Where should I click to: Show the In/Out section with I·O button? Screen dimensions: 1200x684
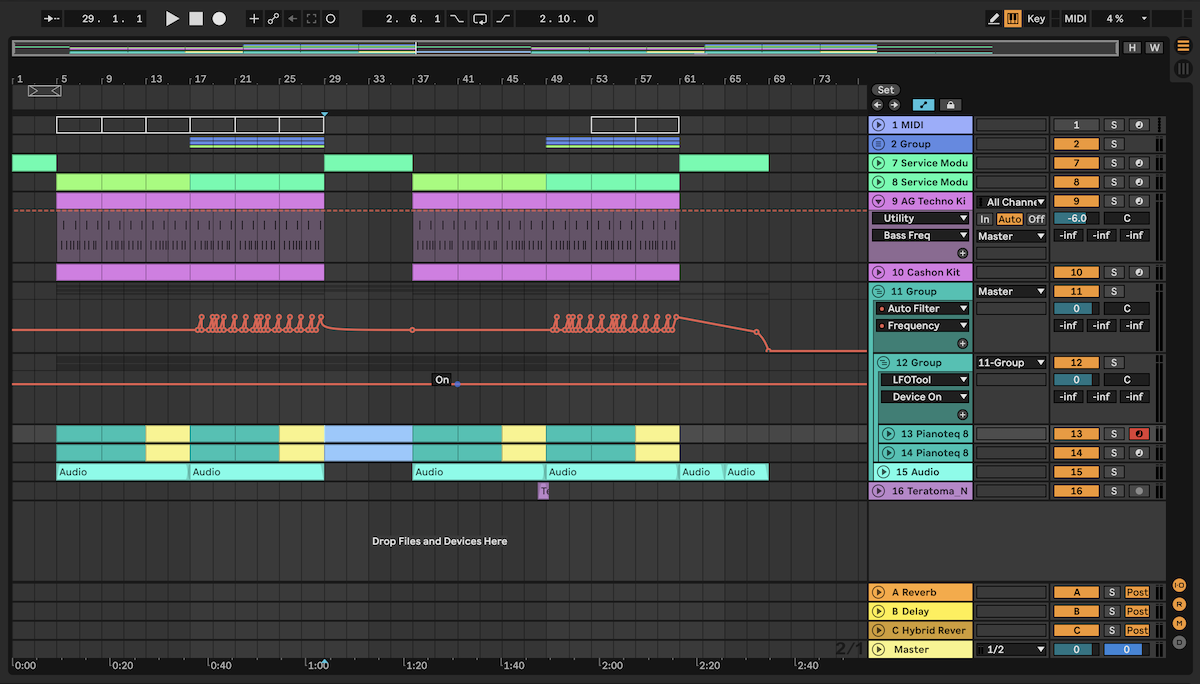pyautogui.click(x=1179, y=585)
